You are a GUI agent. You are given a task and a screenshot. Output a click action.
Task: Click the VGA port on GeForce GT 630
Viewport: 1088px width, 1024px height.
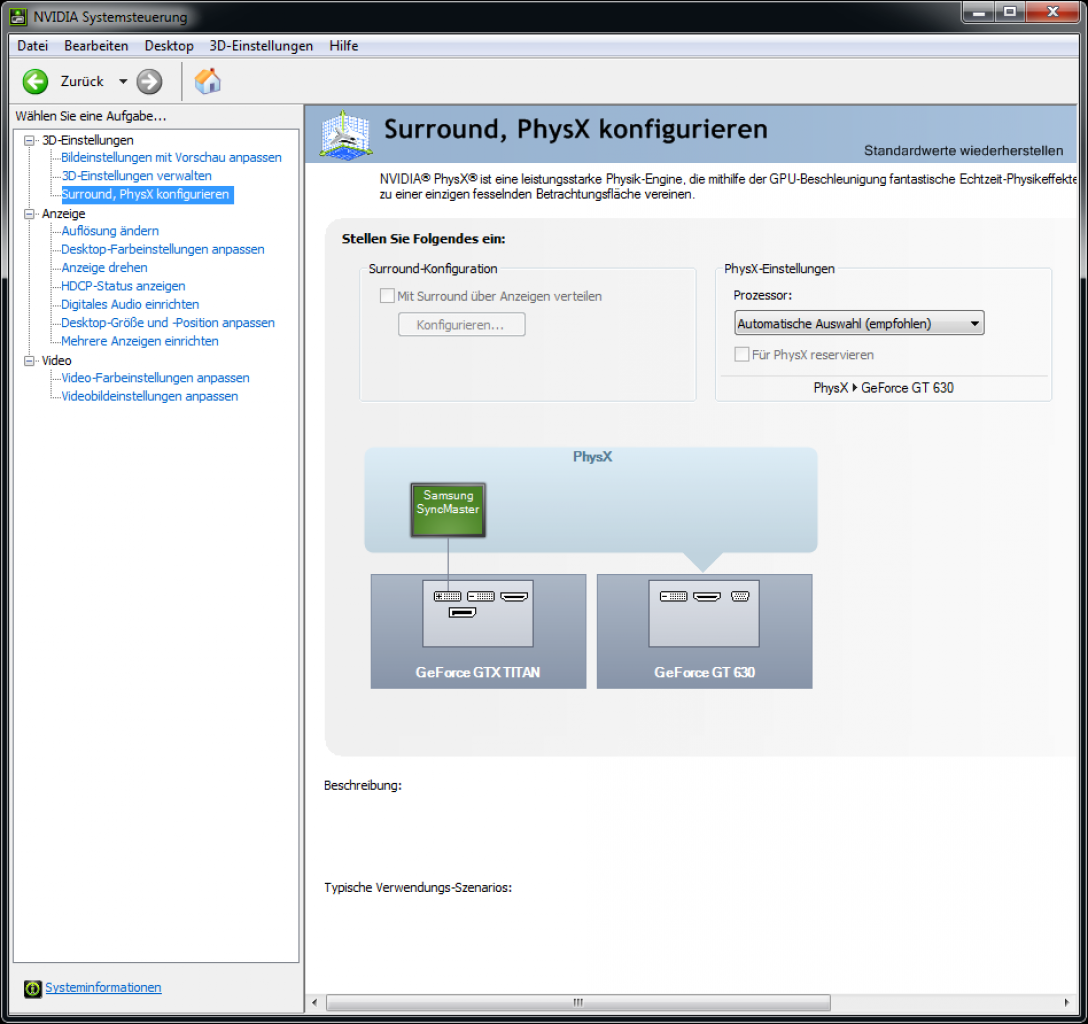point(740,596)
